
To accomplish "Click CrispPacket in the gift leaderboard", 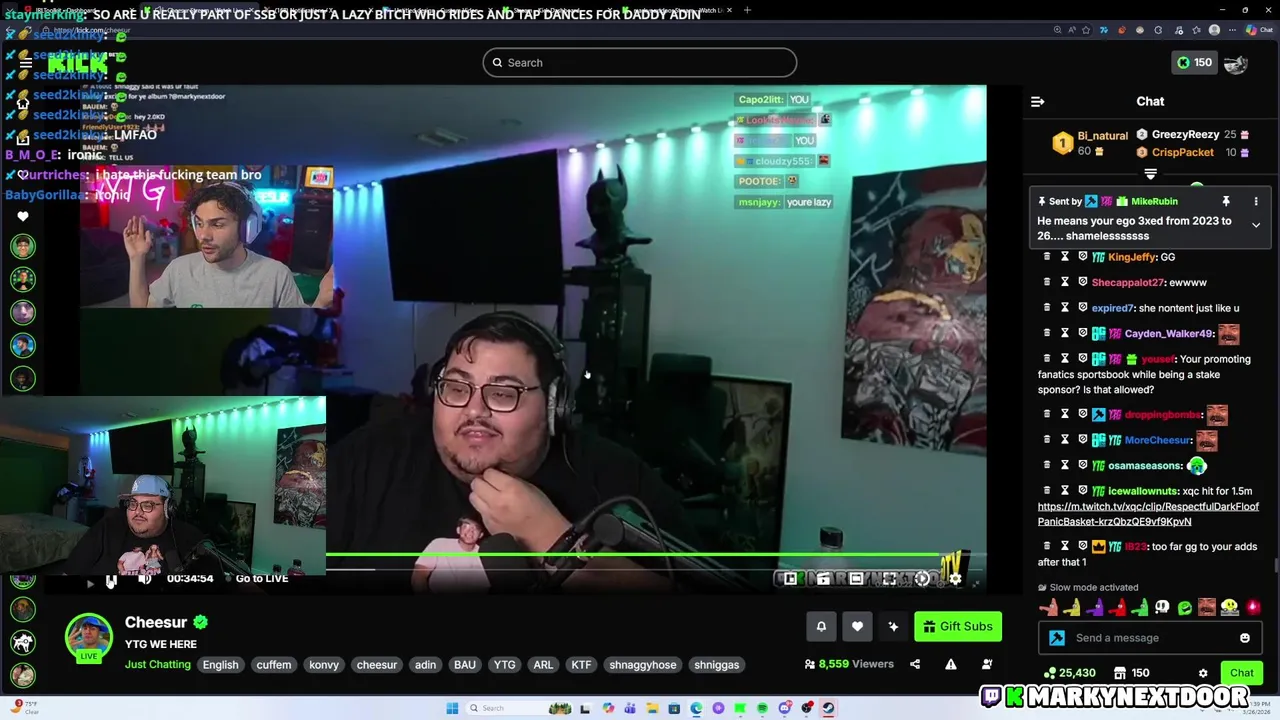I will pyautogui.click(x=1182, y=152).
